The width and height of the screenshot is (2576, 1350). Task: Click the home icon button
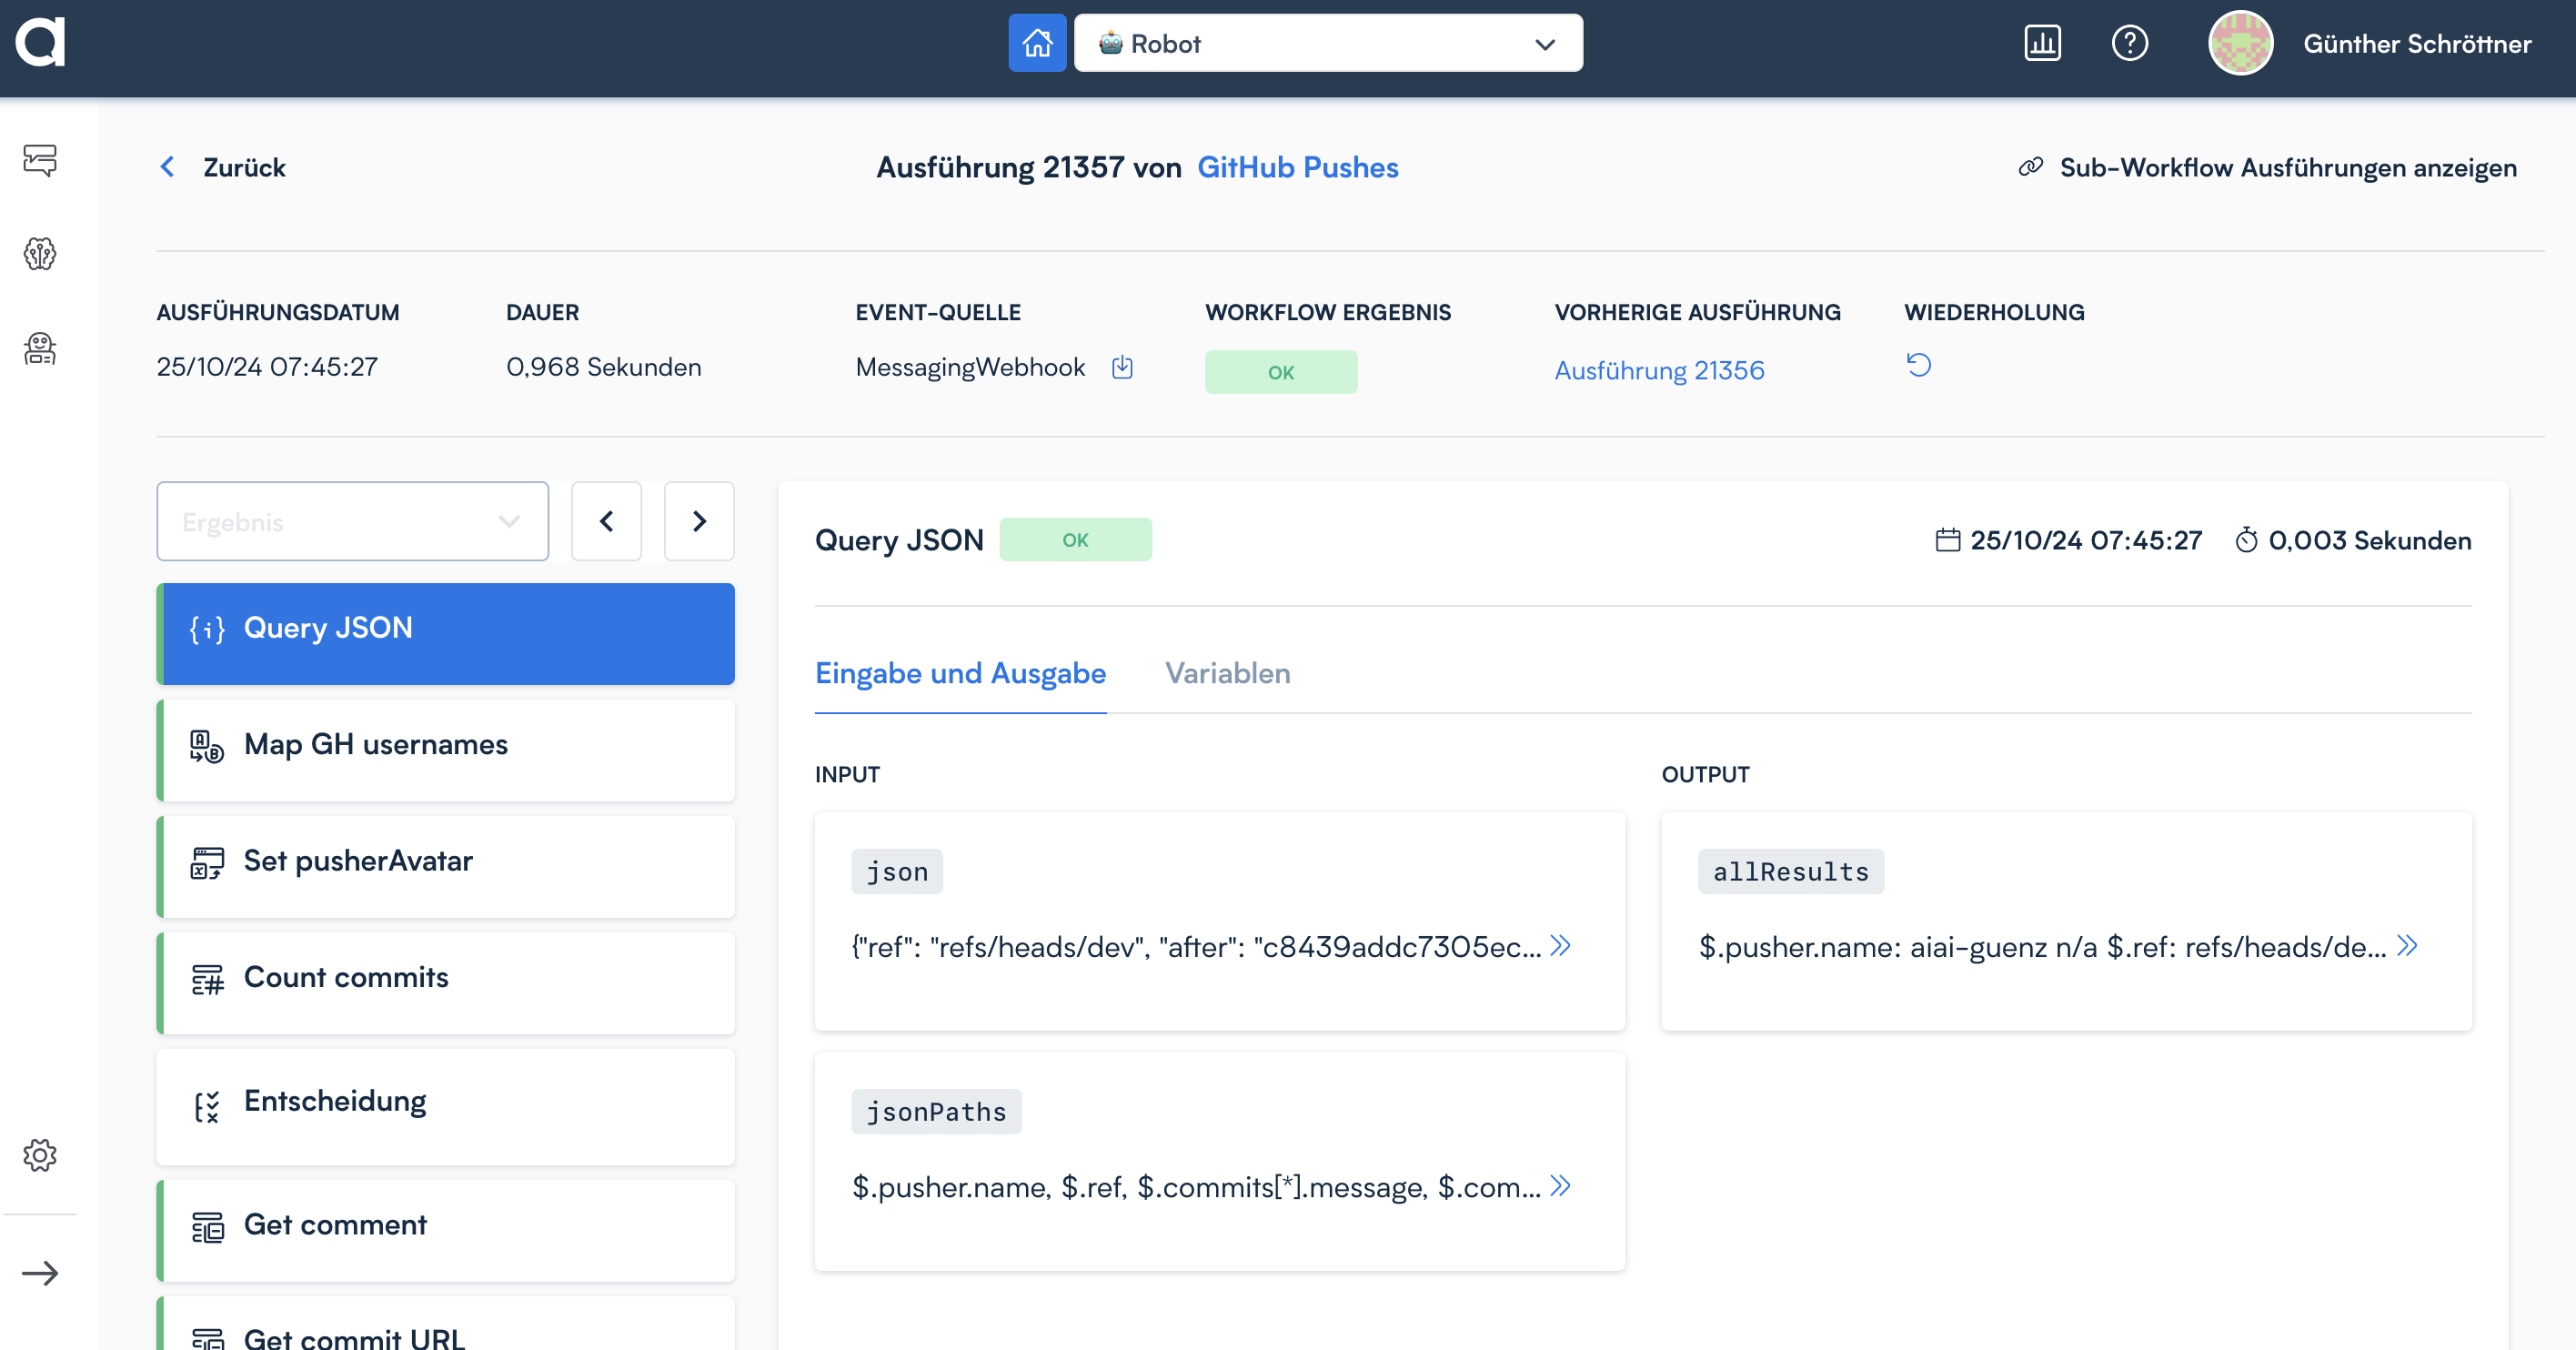coord(1037,43)
